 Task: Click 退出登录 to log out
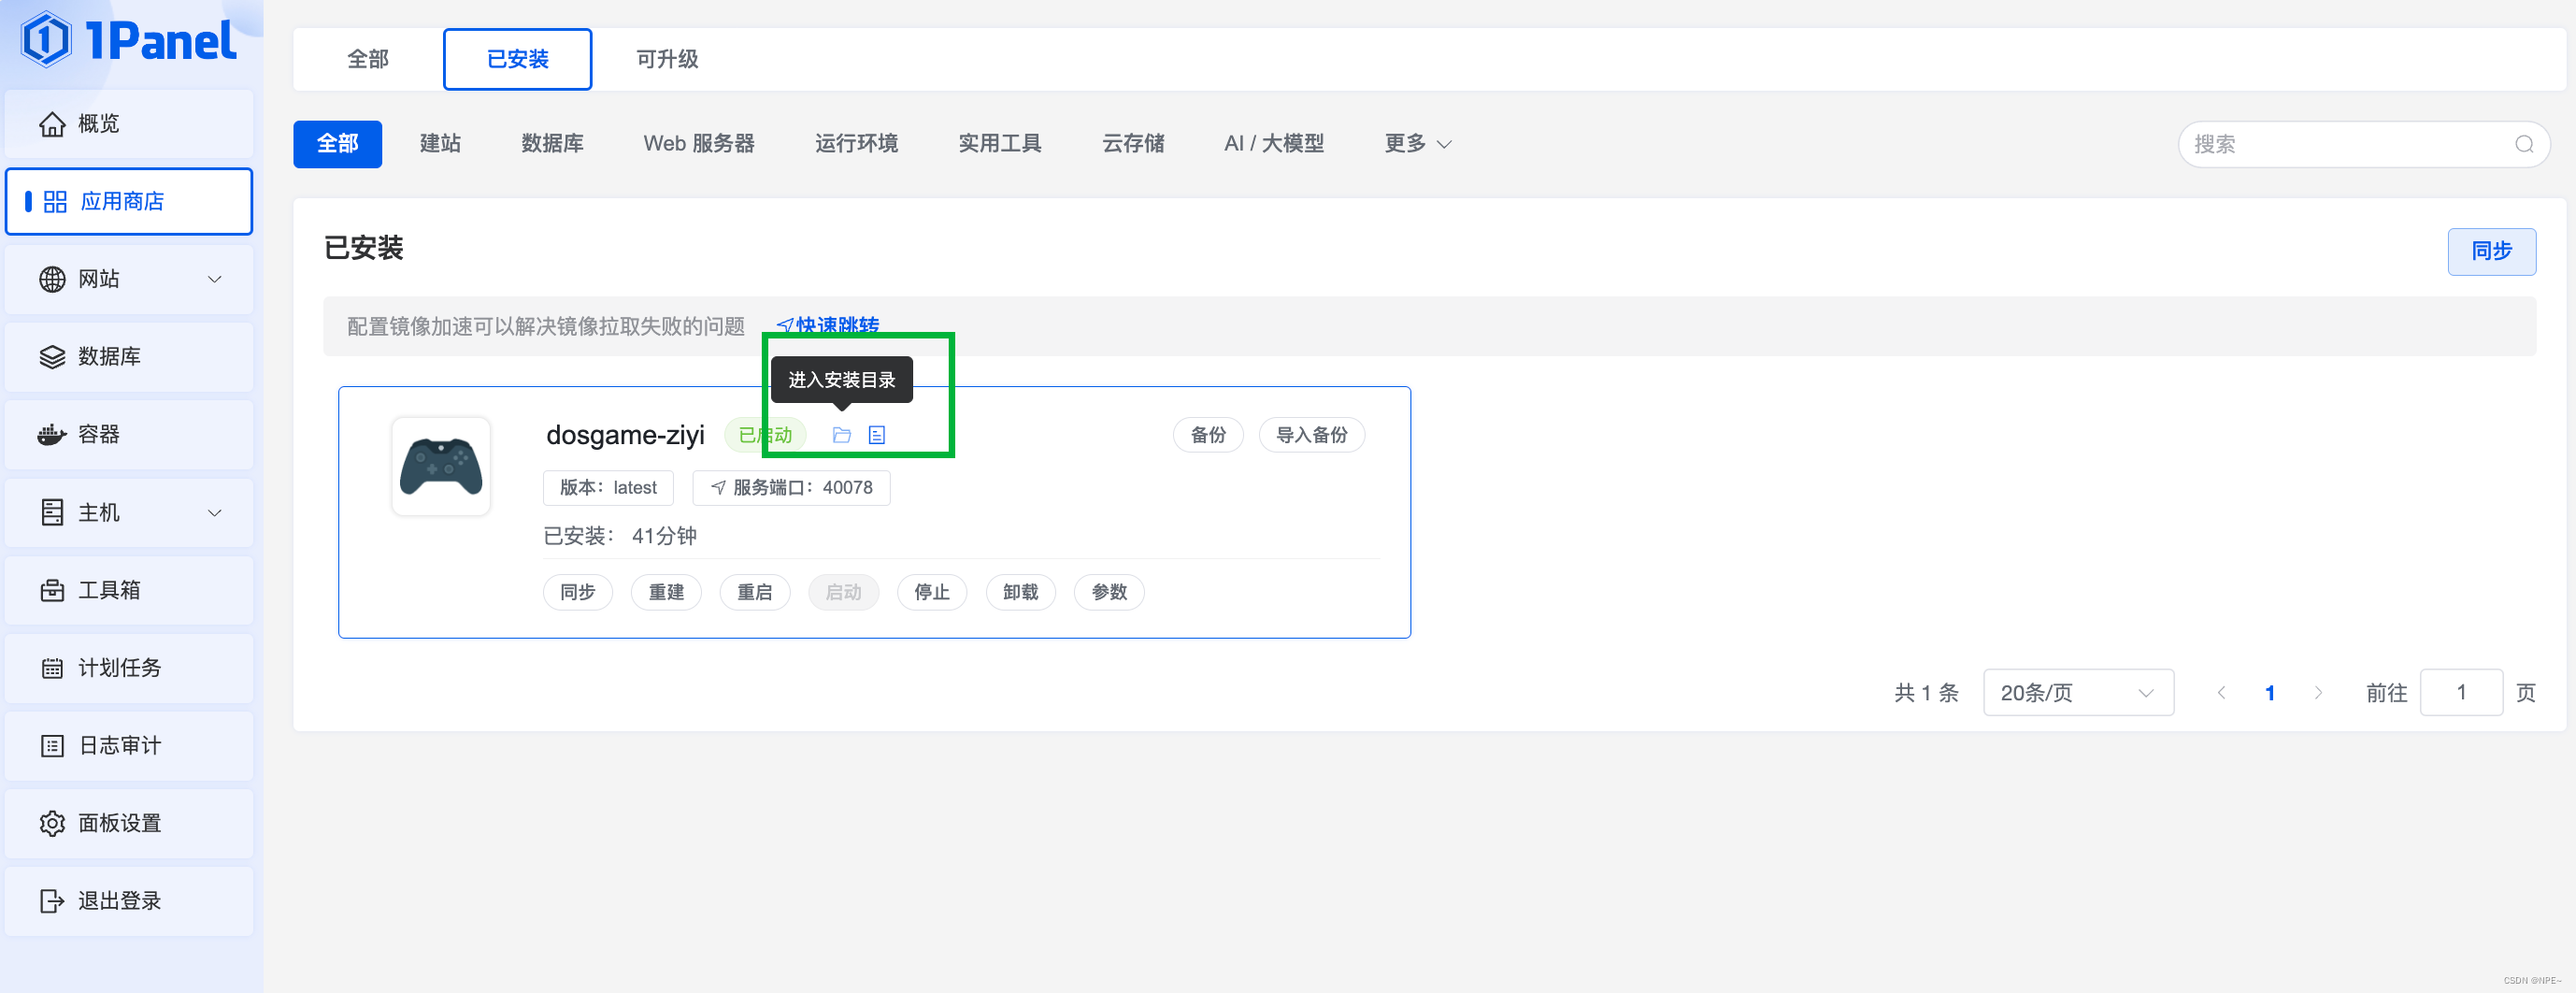coord(129,901)
